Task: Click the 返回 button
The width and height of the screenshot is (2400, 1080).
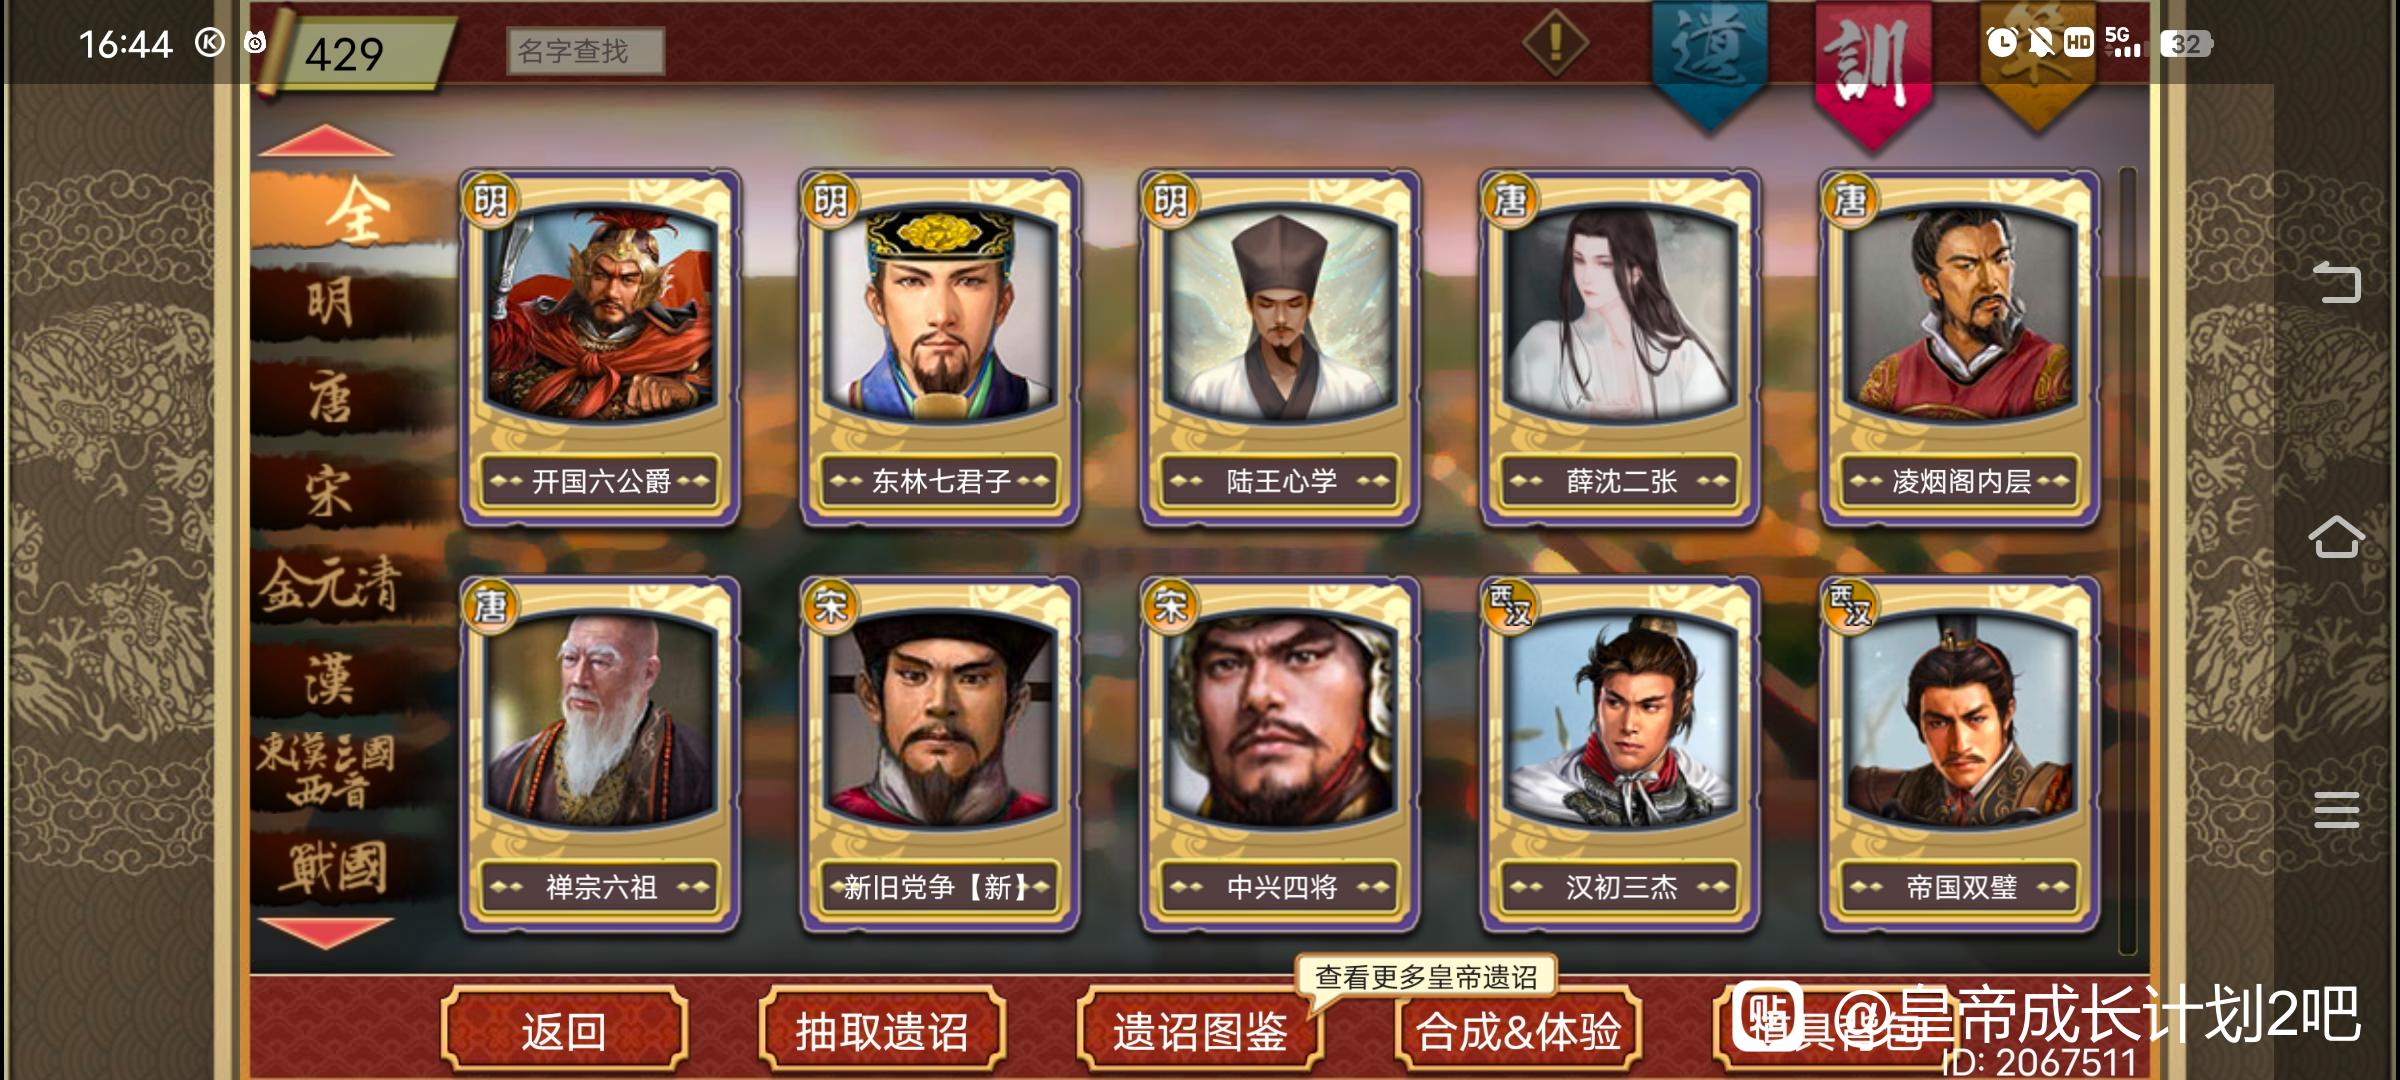Action: 564,1031
